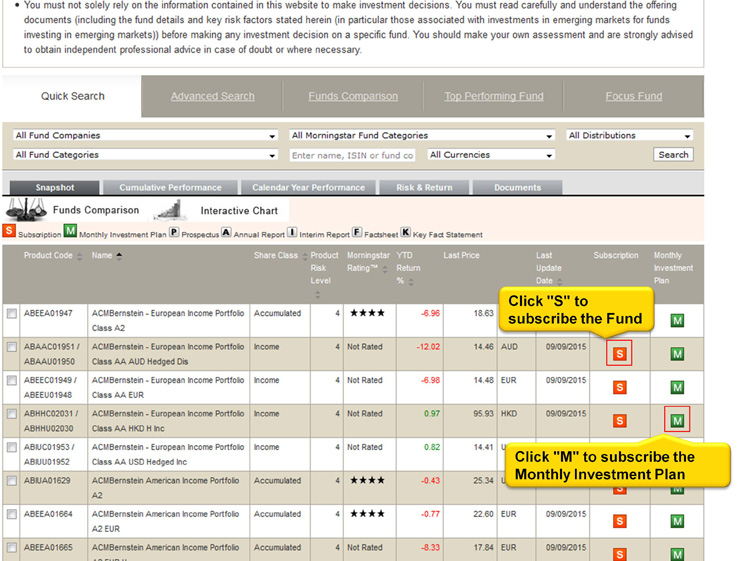Click Monthly Plan M icon for ABEEA01664 row
This screenshot has height=561, width=748.
point(677,521)
